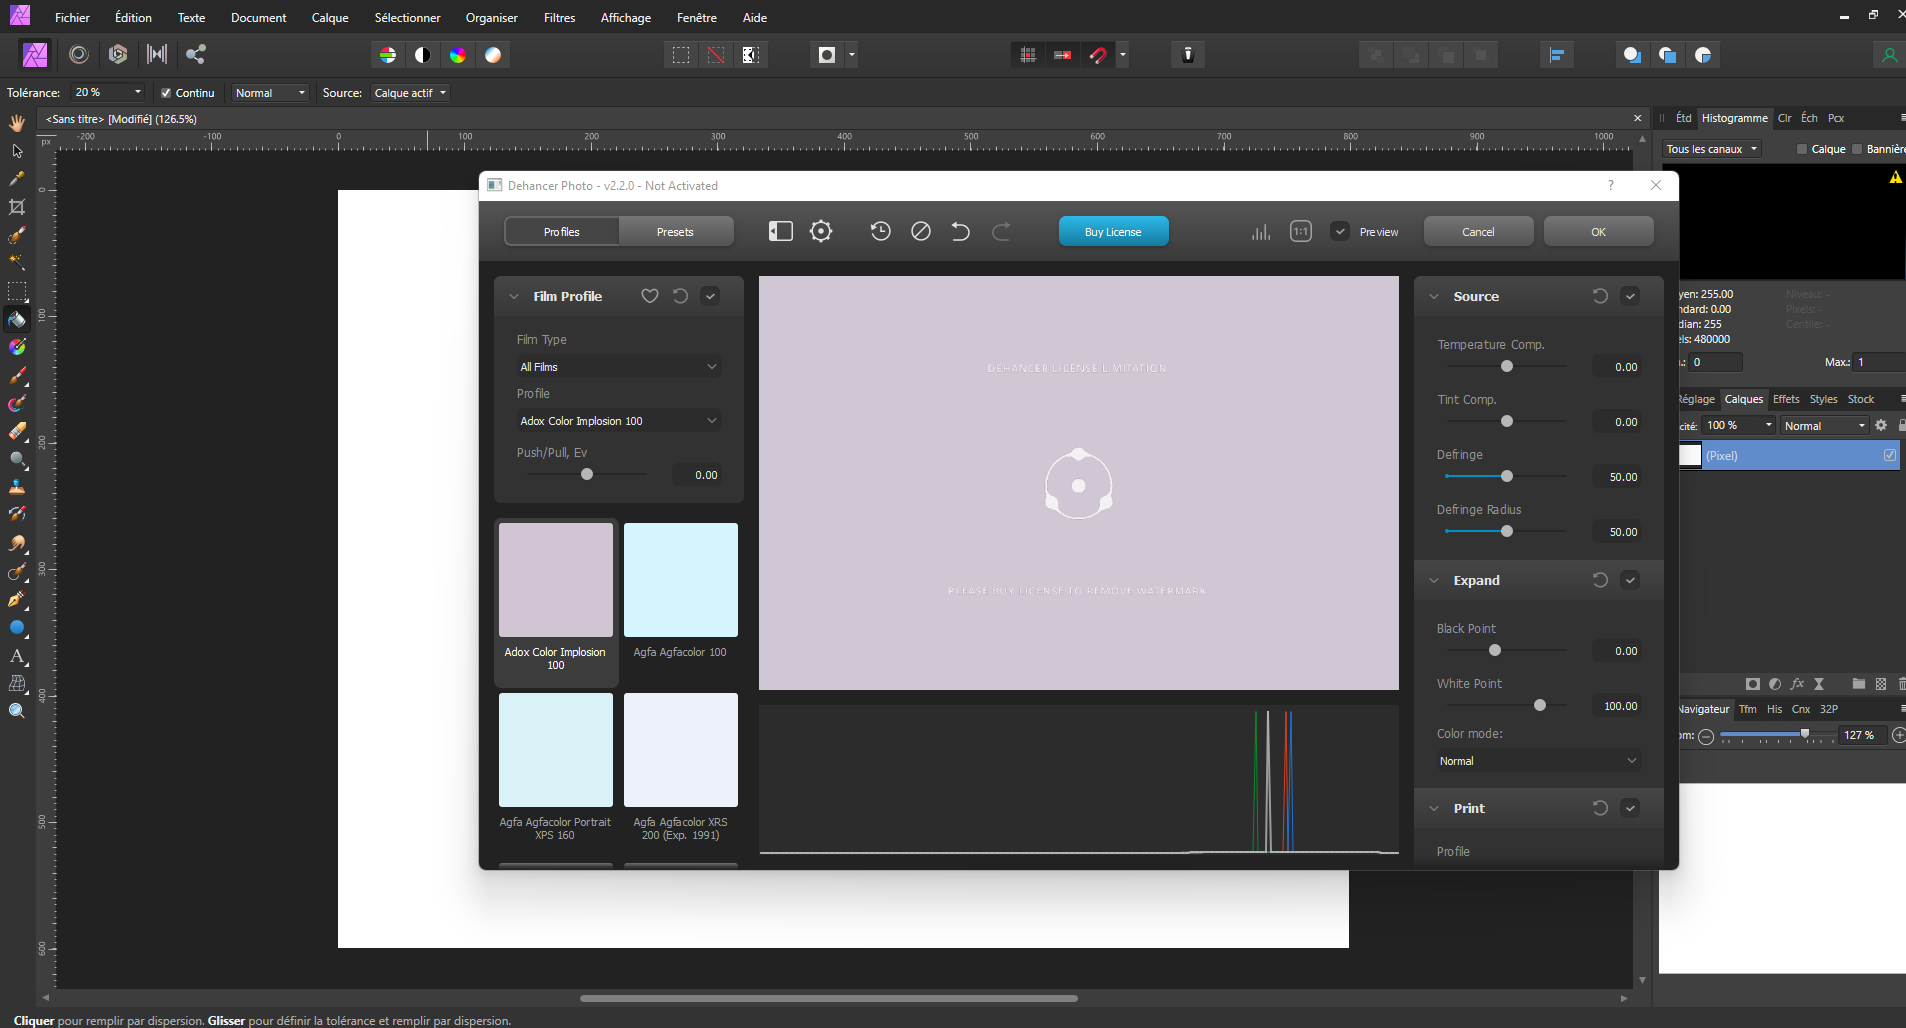Select the Agfa Agfacolor 100 profile thumbnail
Viewport: 1906px width, 1028px height.
pos(680,580)
